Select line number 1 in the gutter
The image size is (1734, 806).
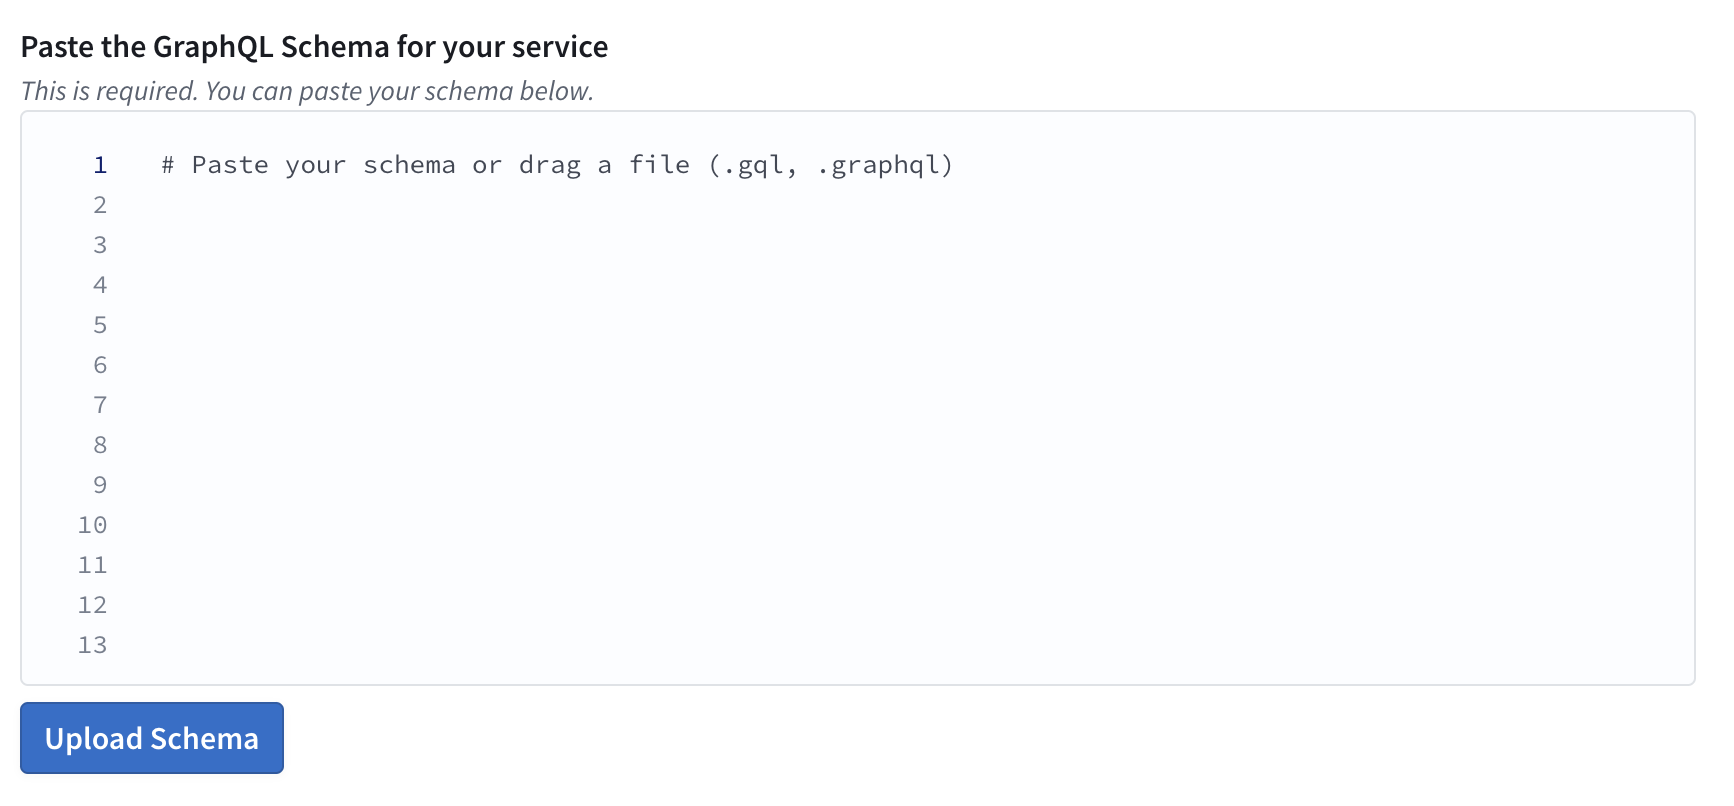99,165
